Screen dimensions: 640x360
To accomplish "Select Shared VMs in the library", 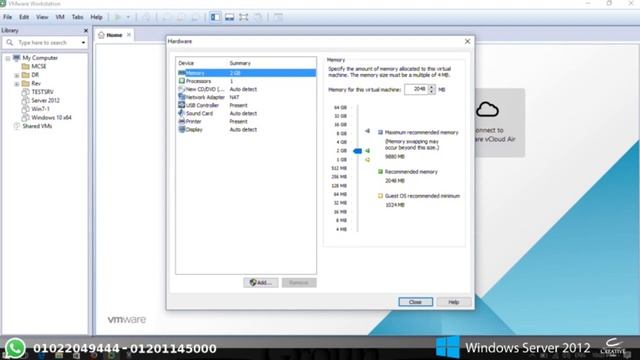I will tap(37, 126).
